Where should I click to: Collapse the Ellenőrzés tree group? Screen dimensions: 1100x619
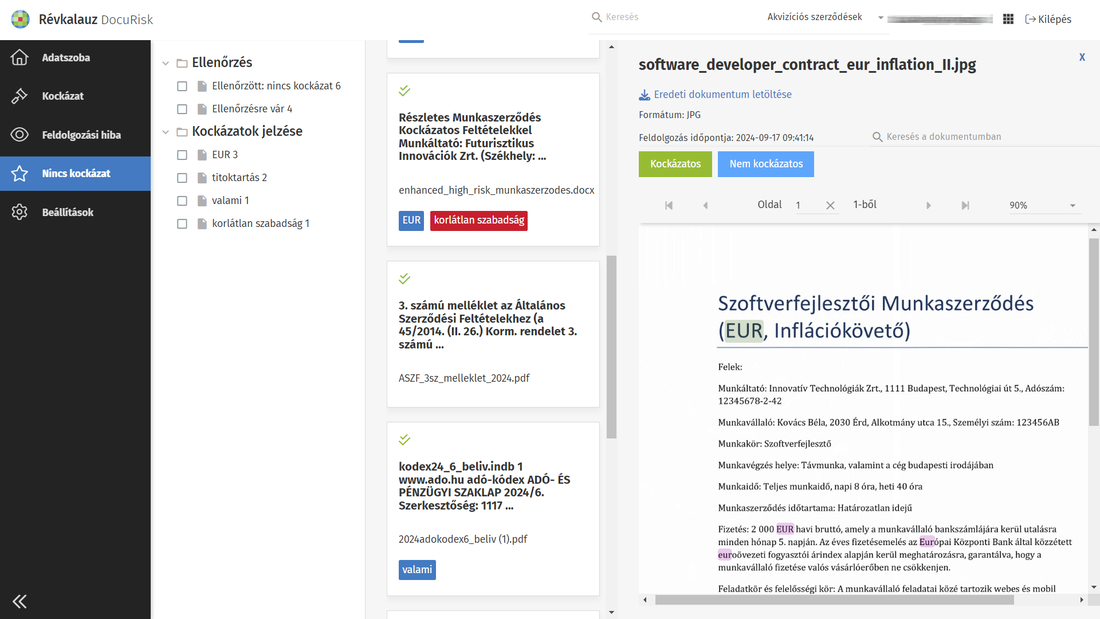coord(166,63)
